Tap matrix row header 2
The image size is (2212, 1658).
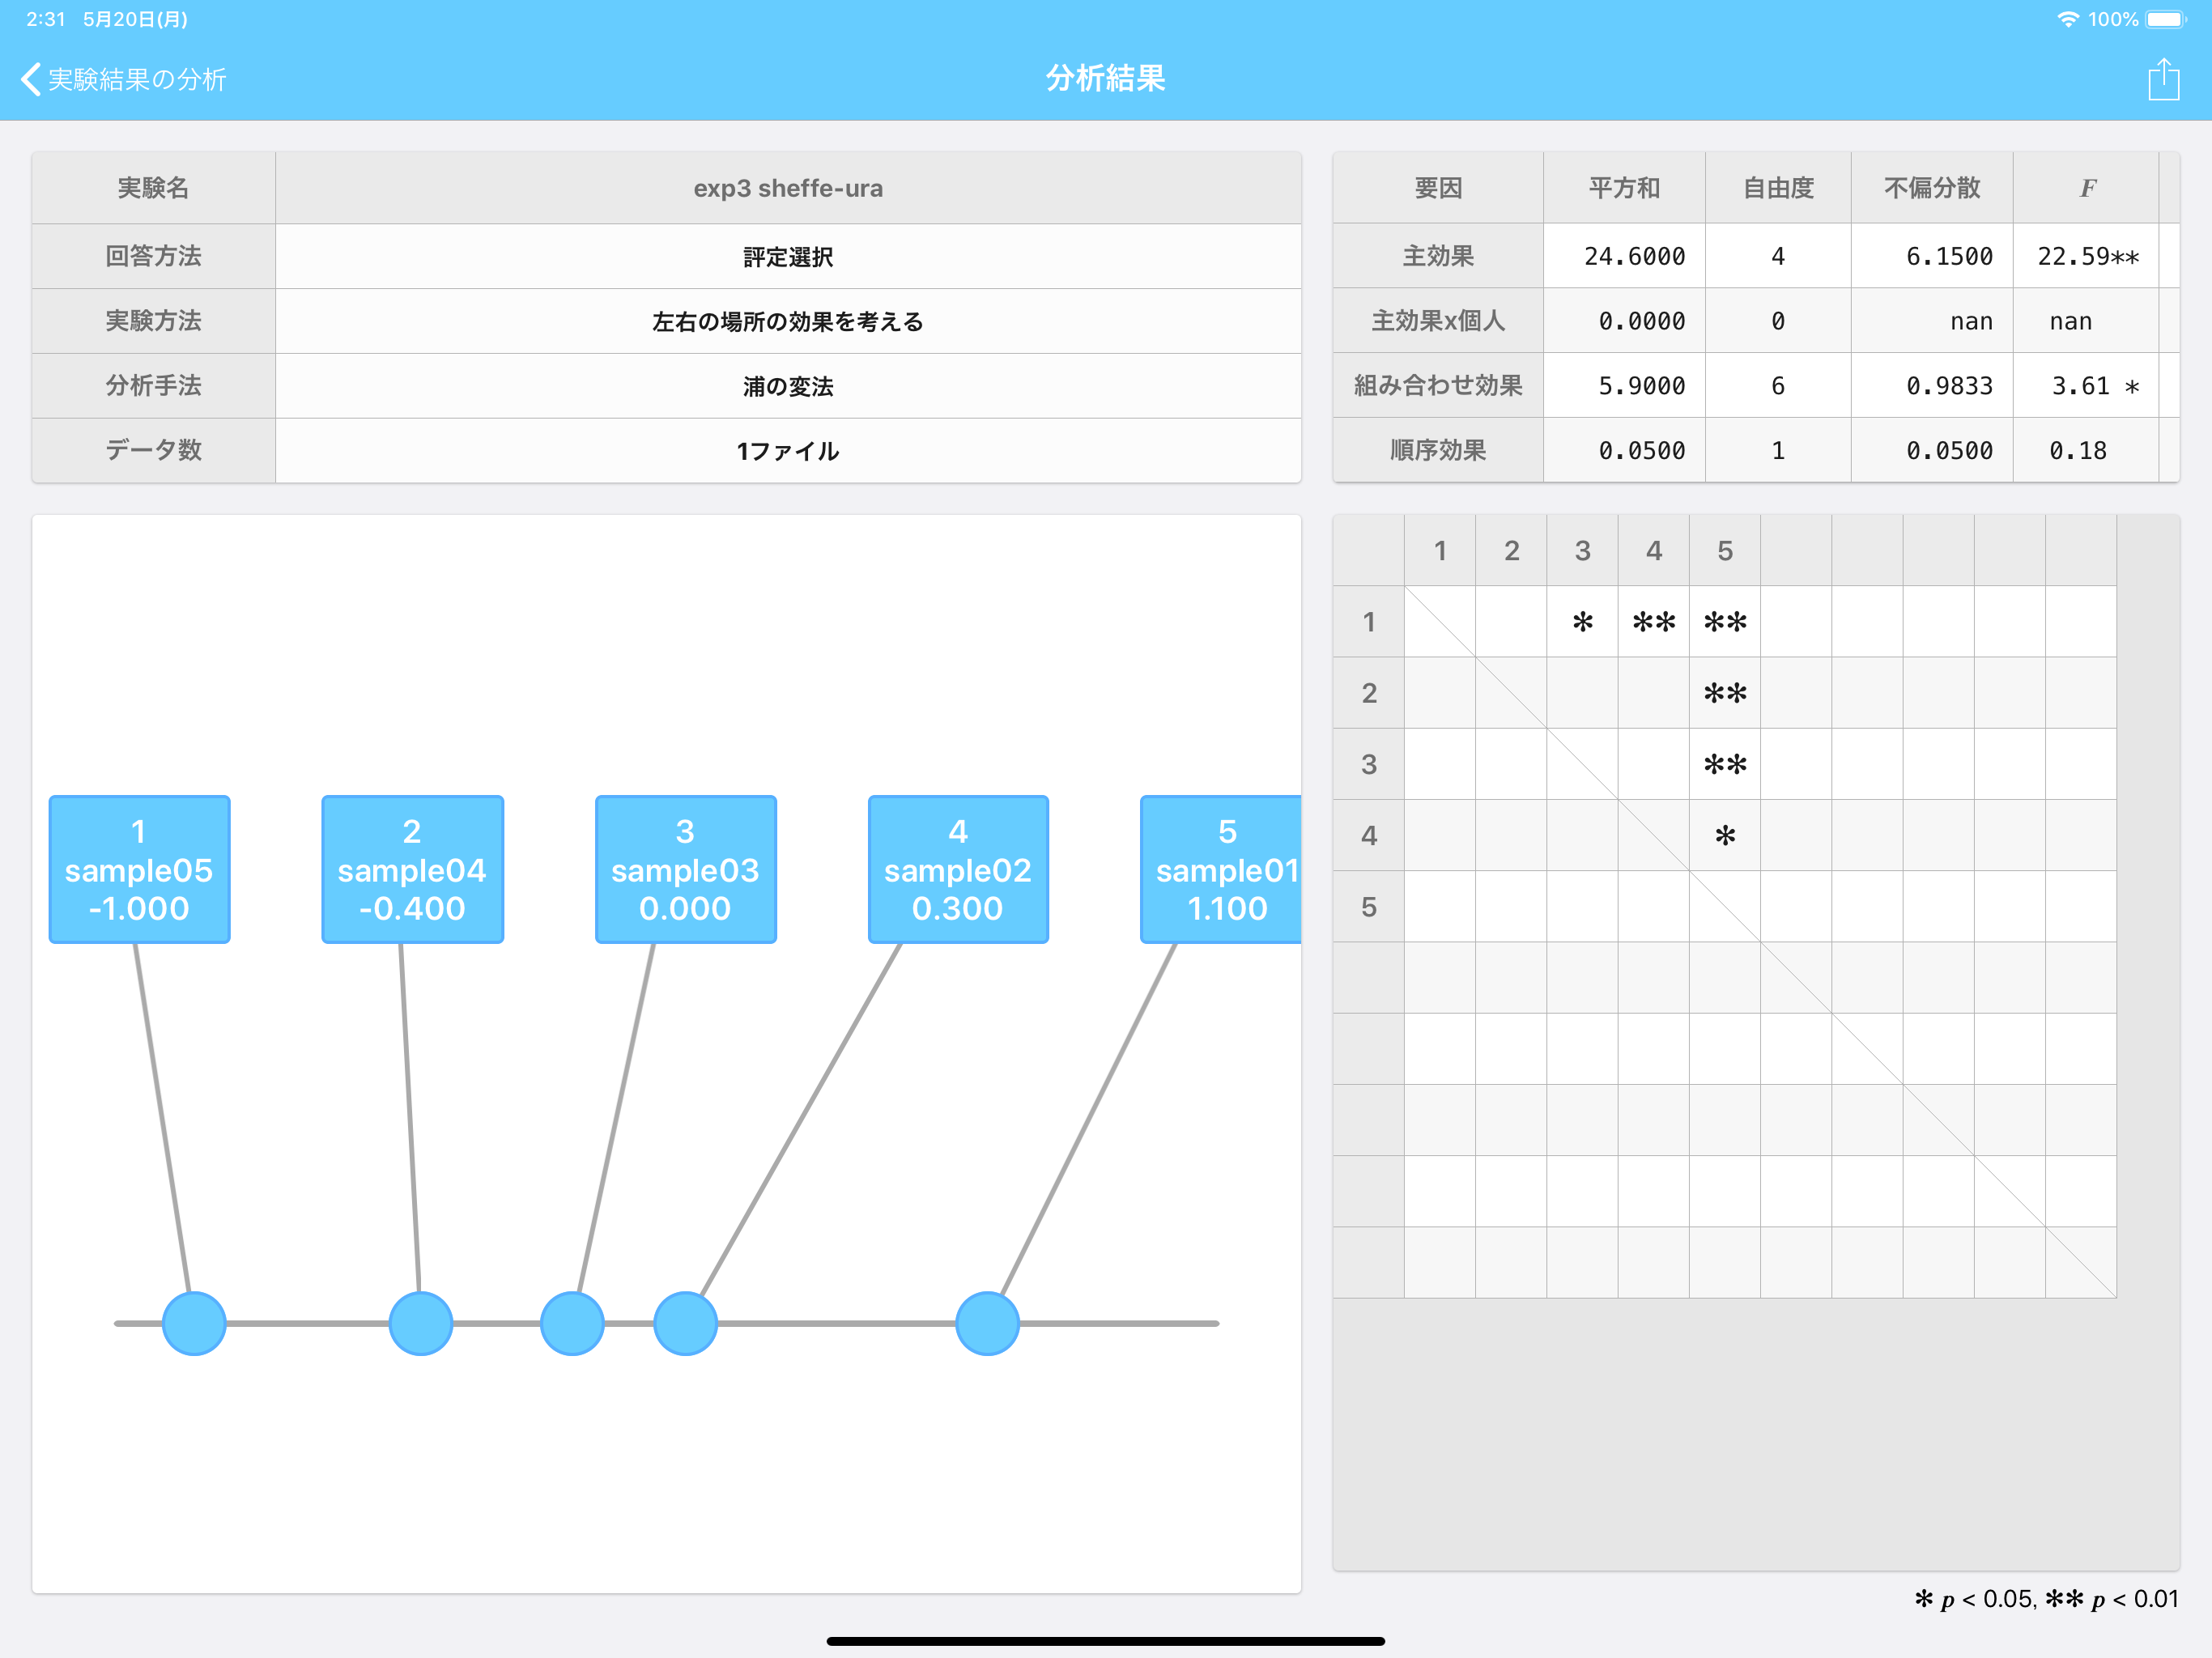[x=1369, y=692]
